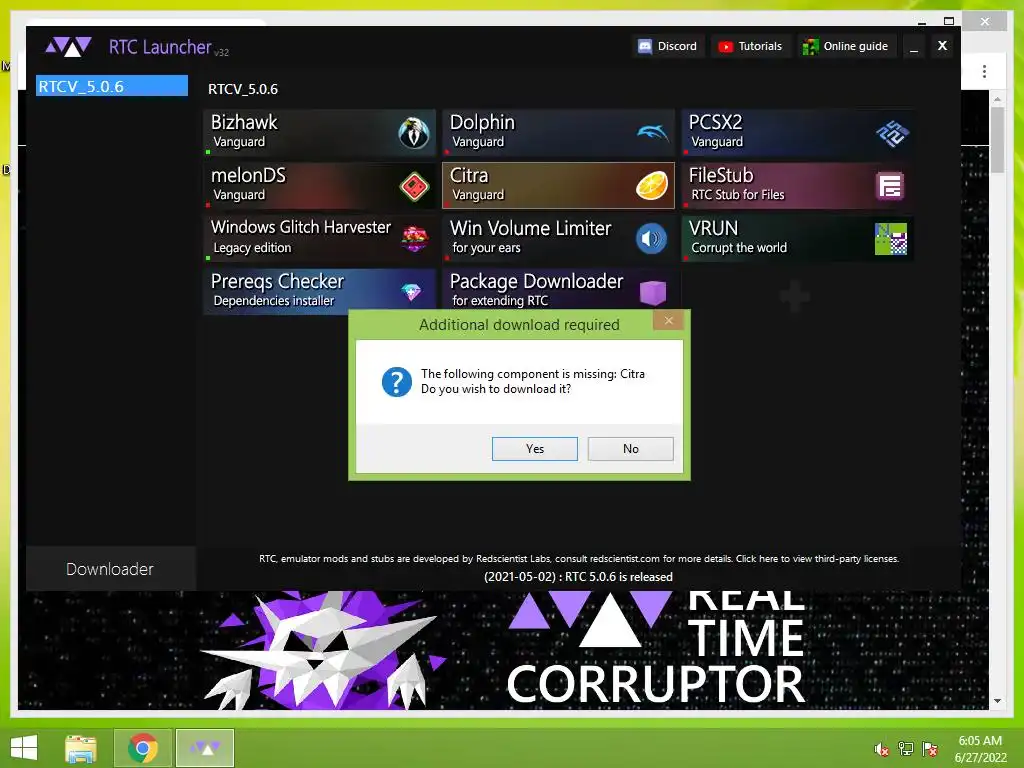This screenshot has height=768, width=1024.
Task: Click the Discord logo icon
Action: 645,46
